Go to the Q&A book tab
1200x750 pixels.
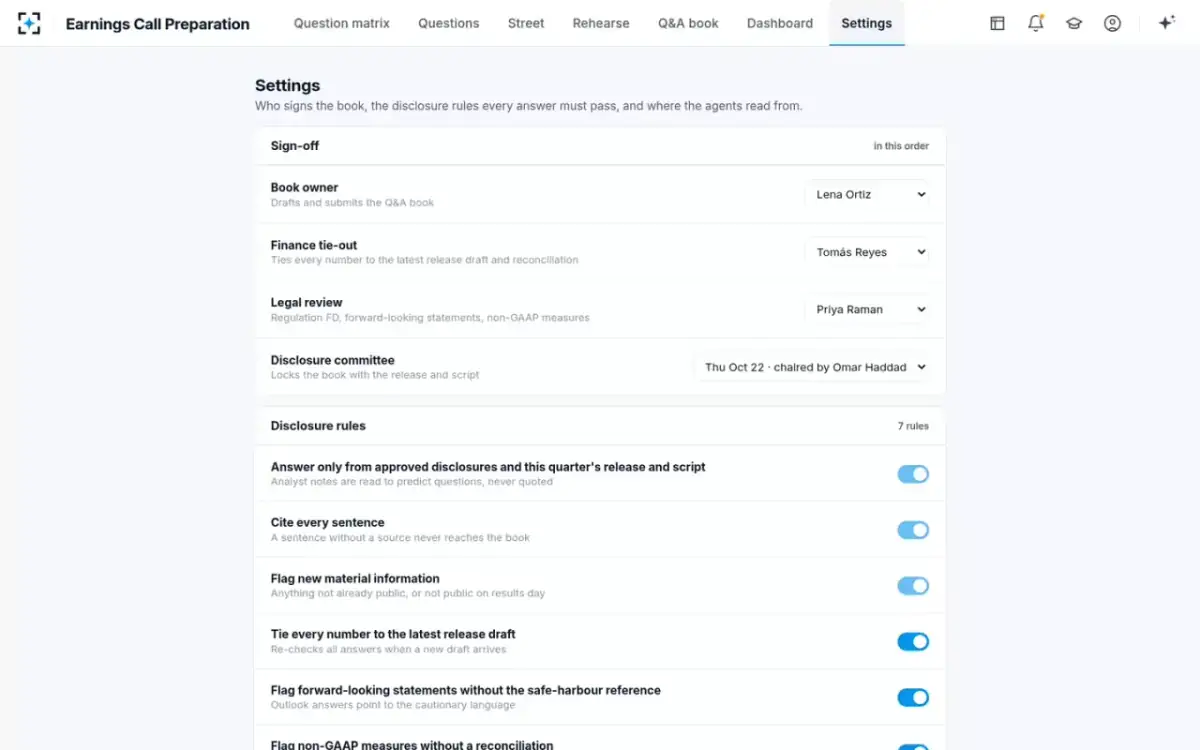[x=688, y=23]
